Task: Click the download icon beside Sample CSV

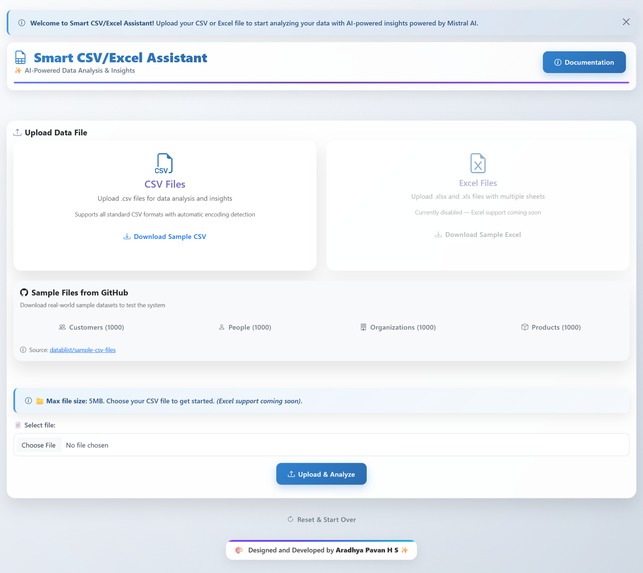Action: click(127, 236)
